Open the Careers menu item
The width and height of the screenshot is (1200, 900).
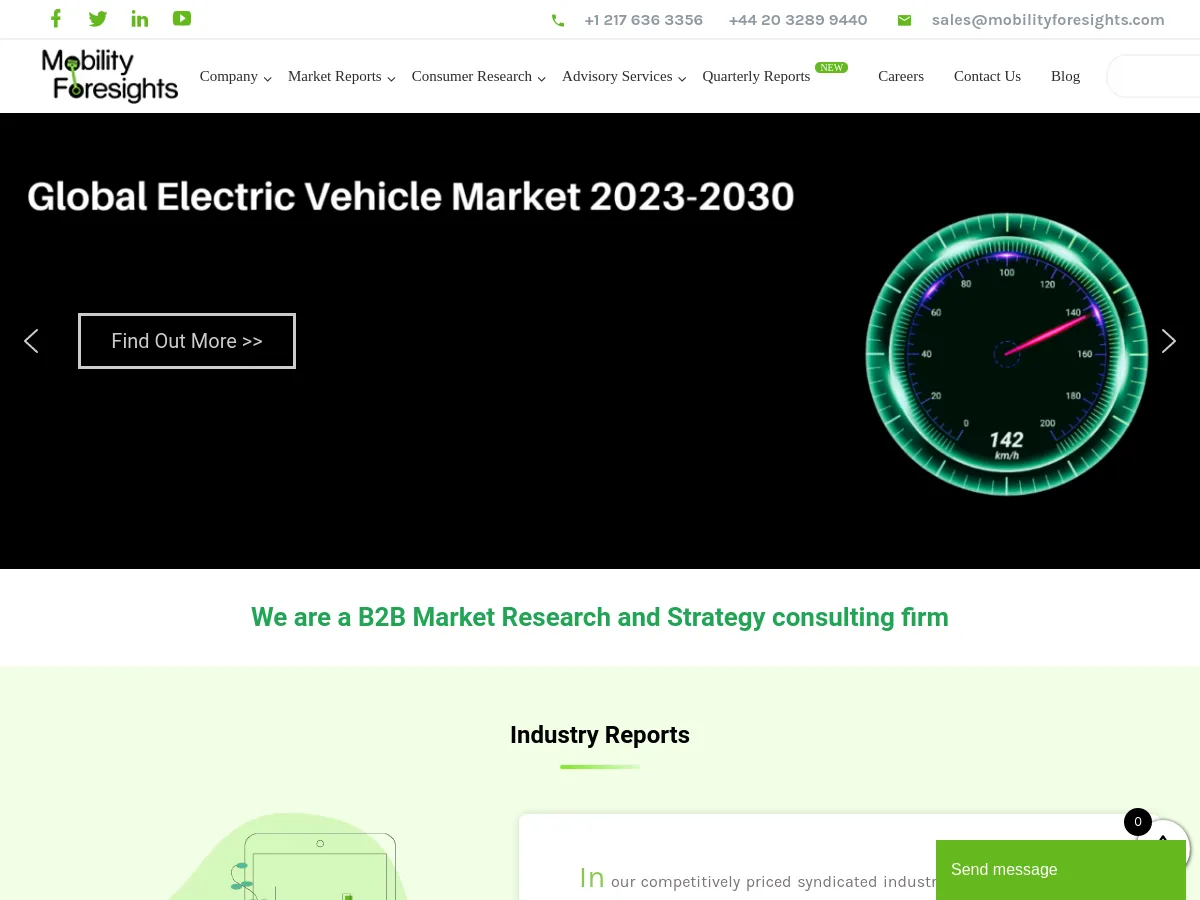(901, 76)
